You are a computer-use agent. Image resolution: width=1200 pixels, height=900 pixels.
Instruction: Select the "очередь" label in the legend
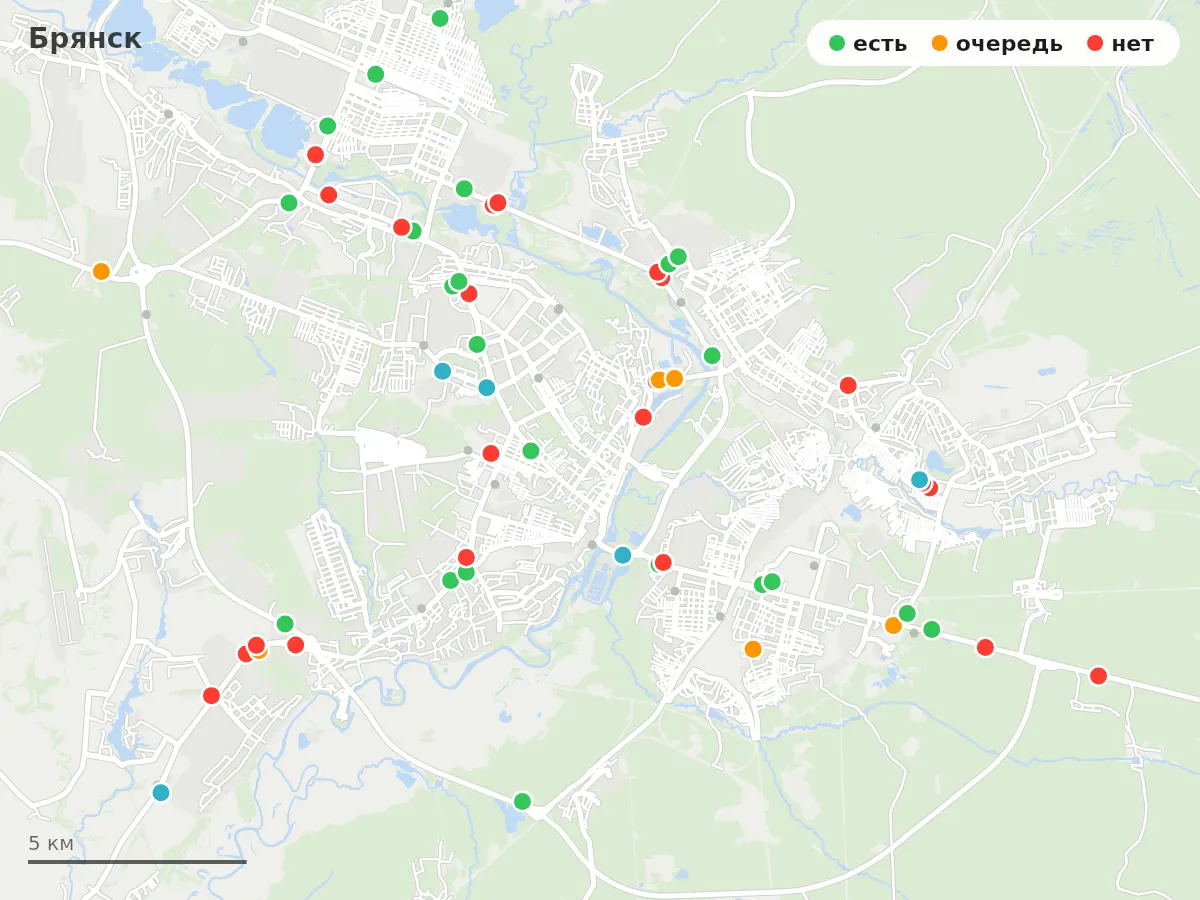tap(1009, 44)
